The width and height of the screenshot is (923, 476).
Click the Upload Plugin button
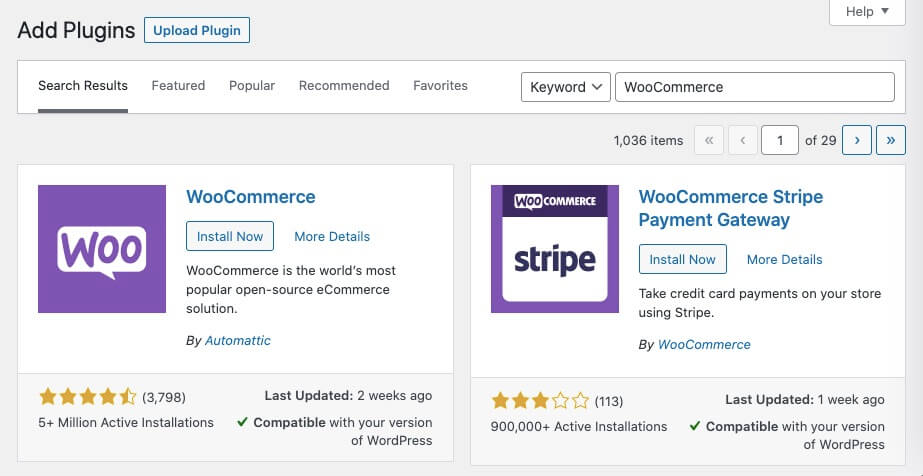[197, 31]
